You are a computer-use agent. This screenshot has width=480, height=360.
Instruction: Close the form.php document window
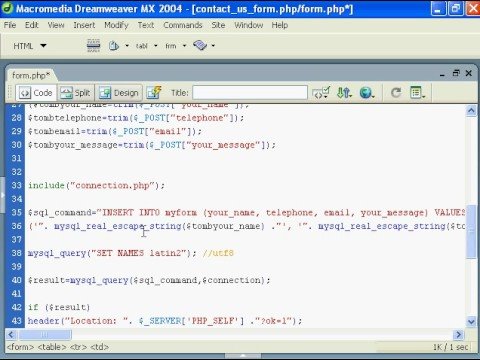[x=469, y=73]
